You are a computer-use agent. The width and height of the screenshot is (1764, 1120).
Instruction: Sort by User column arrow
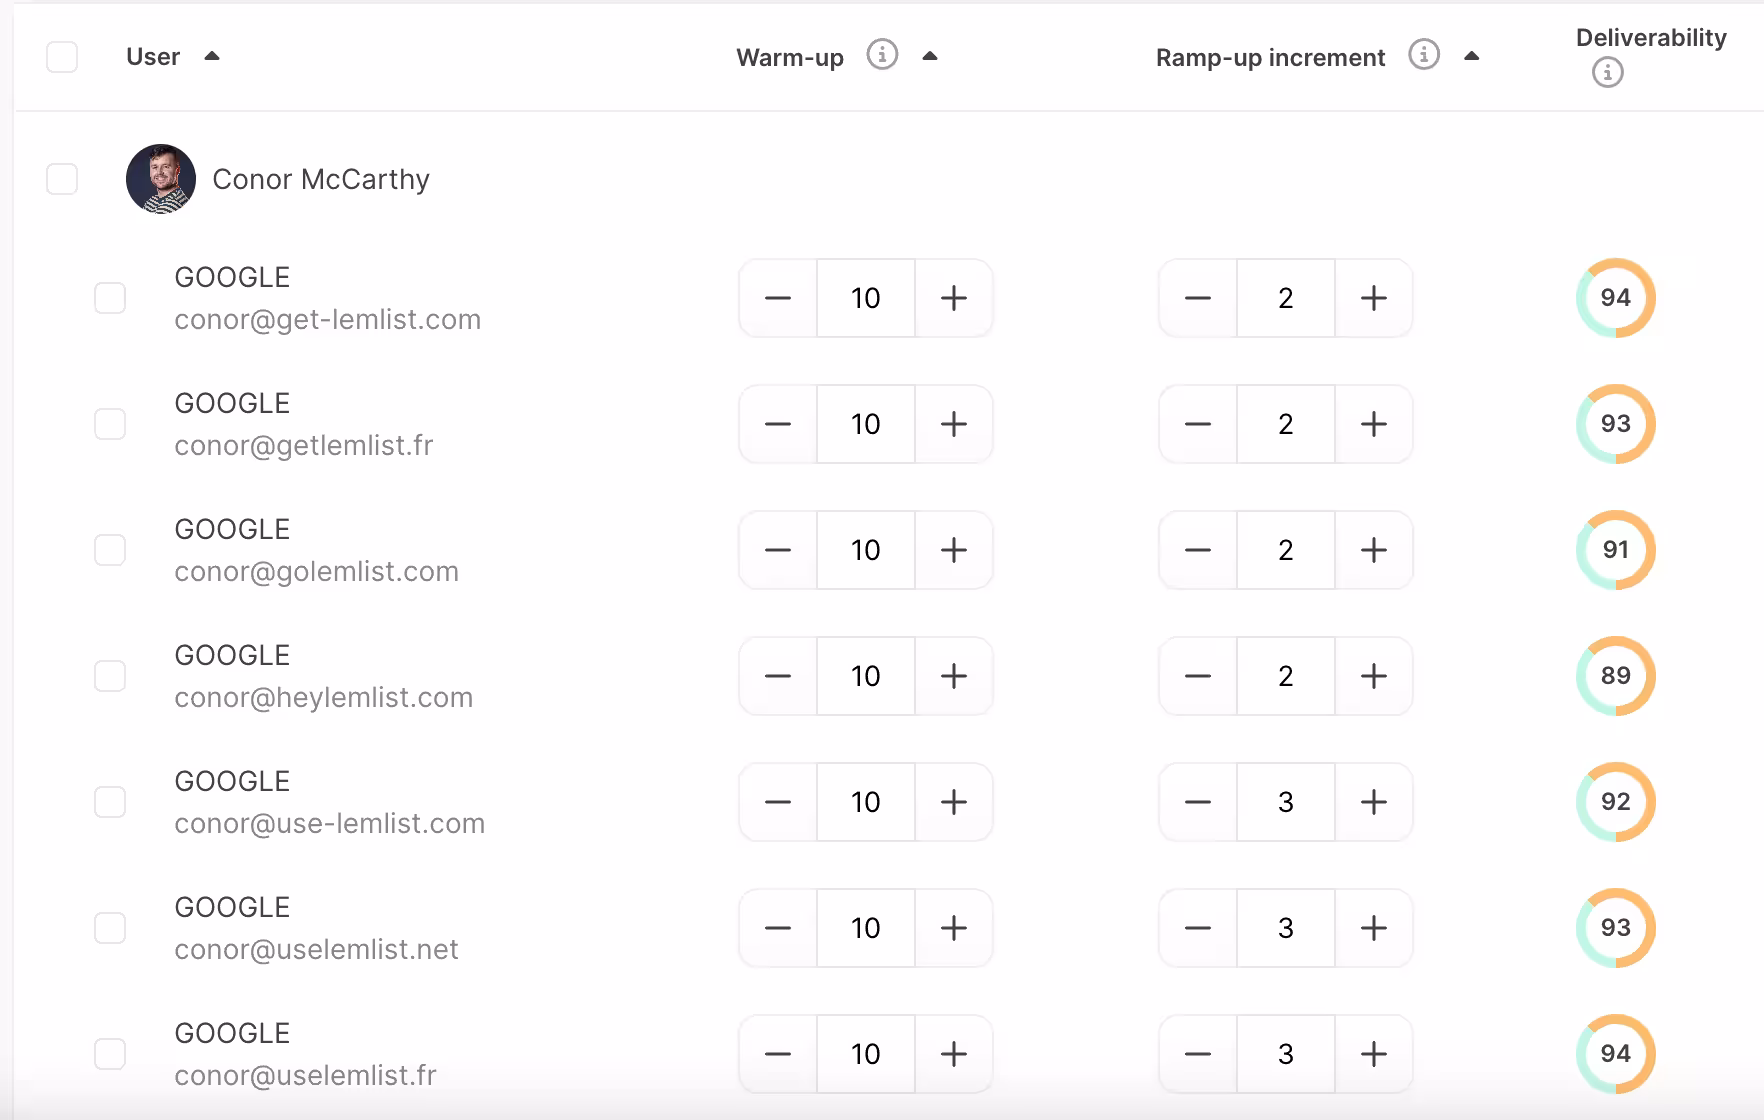[212, 56]
